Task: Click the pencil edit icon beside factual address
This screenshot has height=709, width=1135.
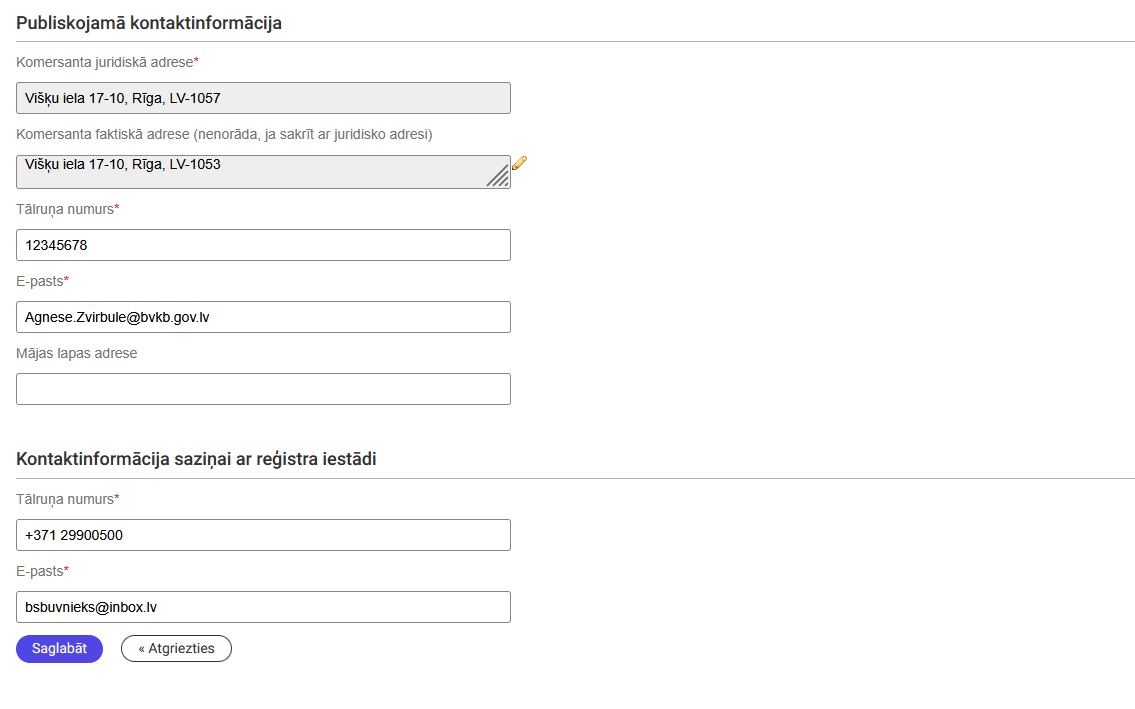Action: pos(519,163)
